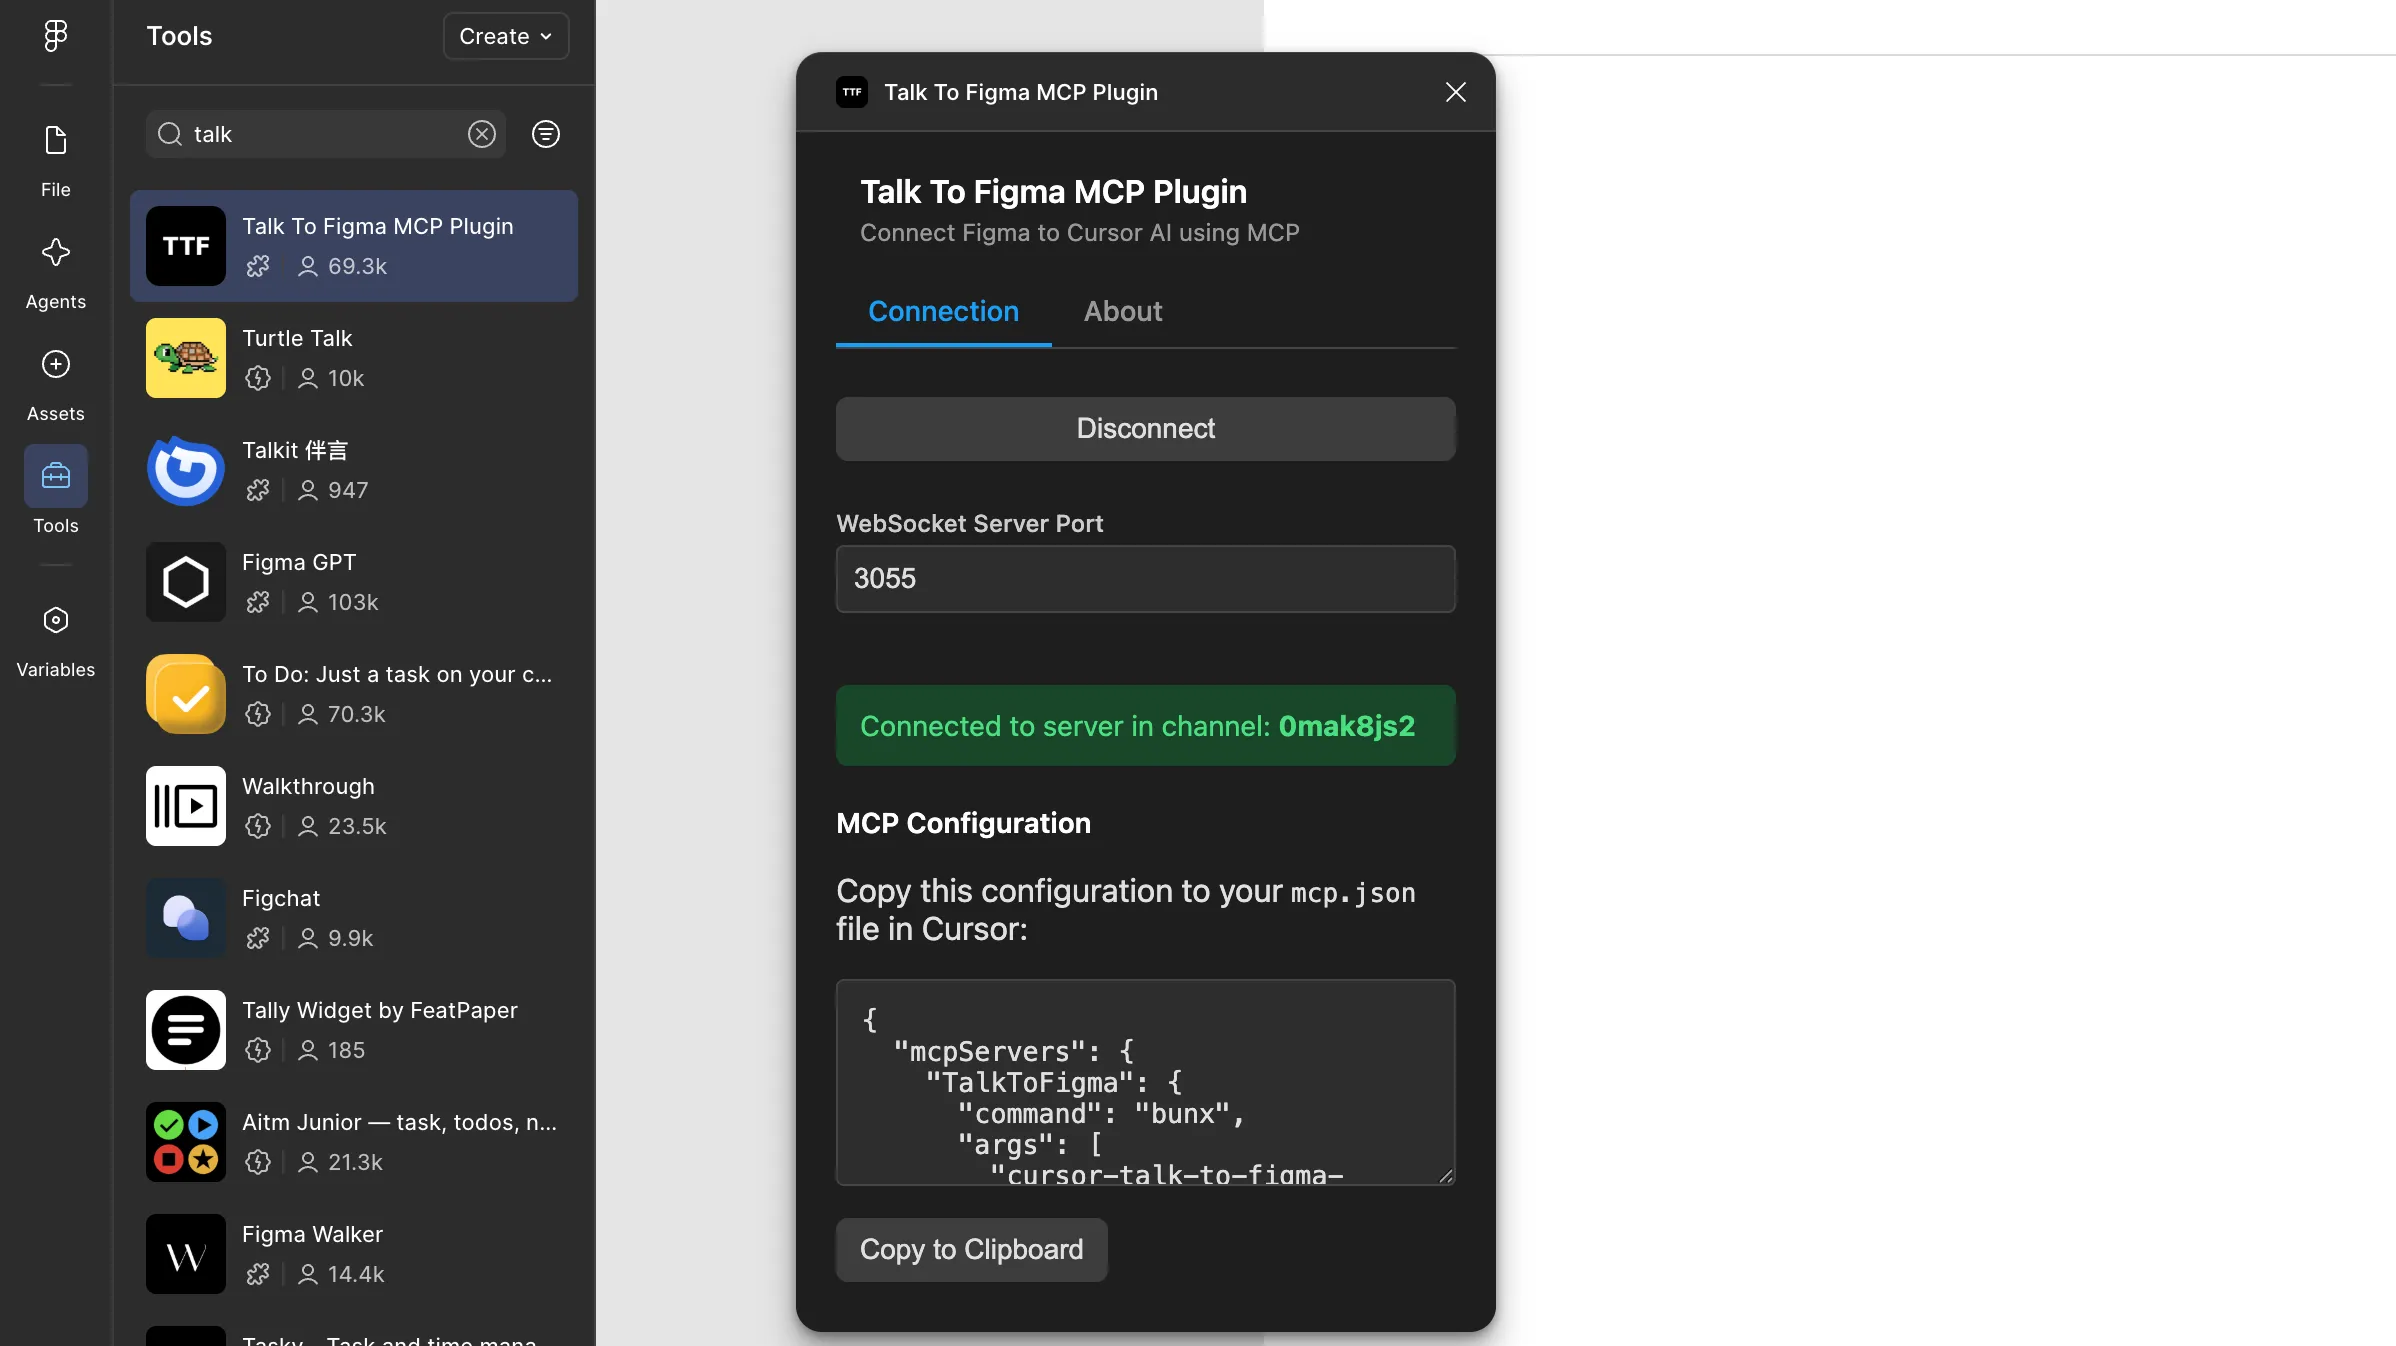Screen dimensions: 2396x1346
Task: Select Figchat in the tools list
Action: click(x=354, y=918)
